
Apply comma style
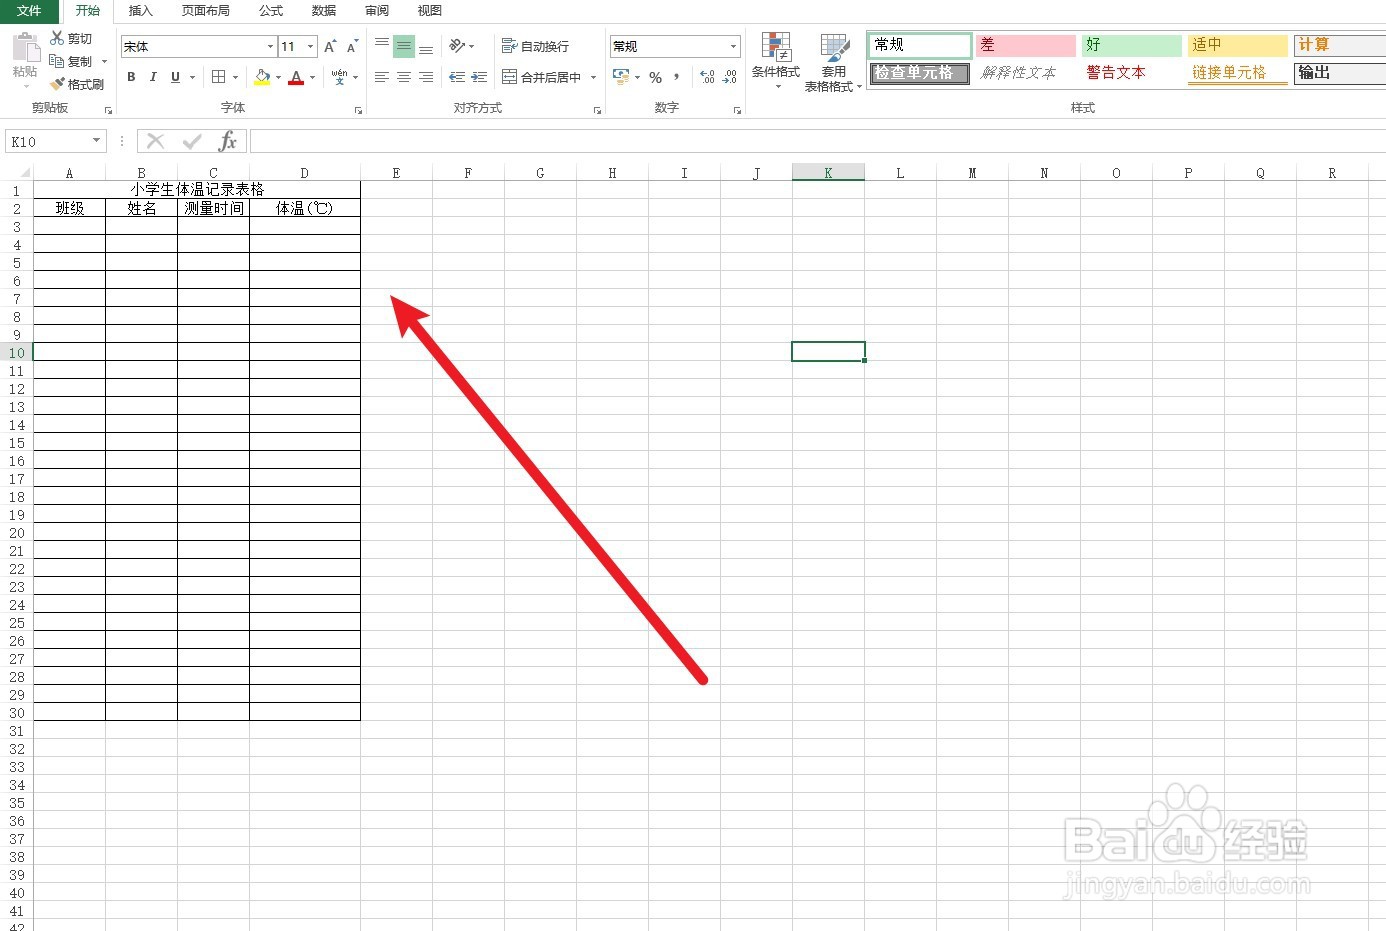click(677, 77)
